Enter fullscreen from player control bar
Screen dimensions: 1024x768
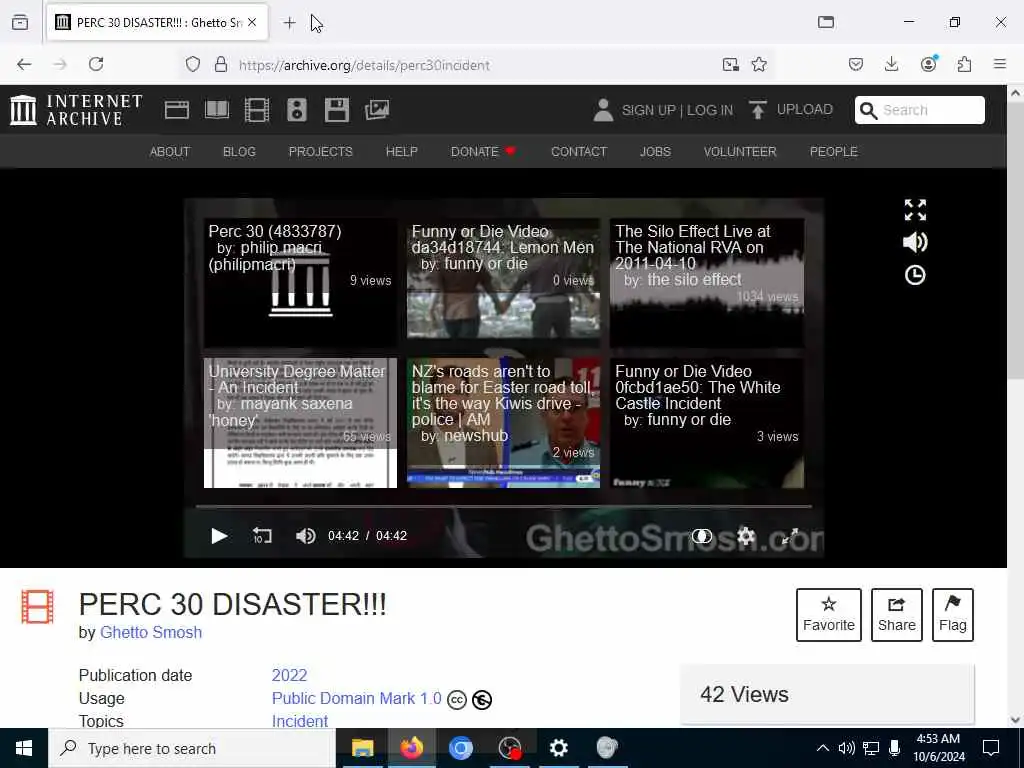pos(790,536)
